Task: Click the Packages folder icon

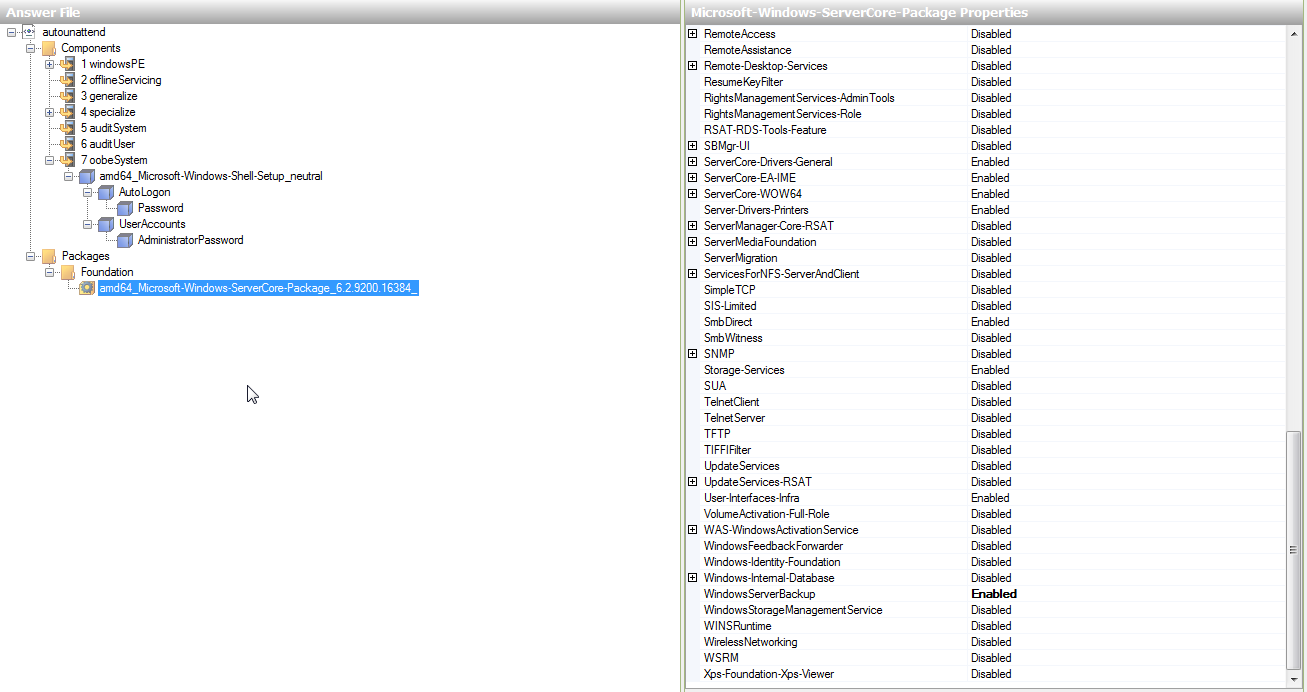Action: [x=49, y=256]
